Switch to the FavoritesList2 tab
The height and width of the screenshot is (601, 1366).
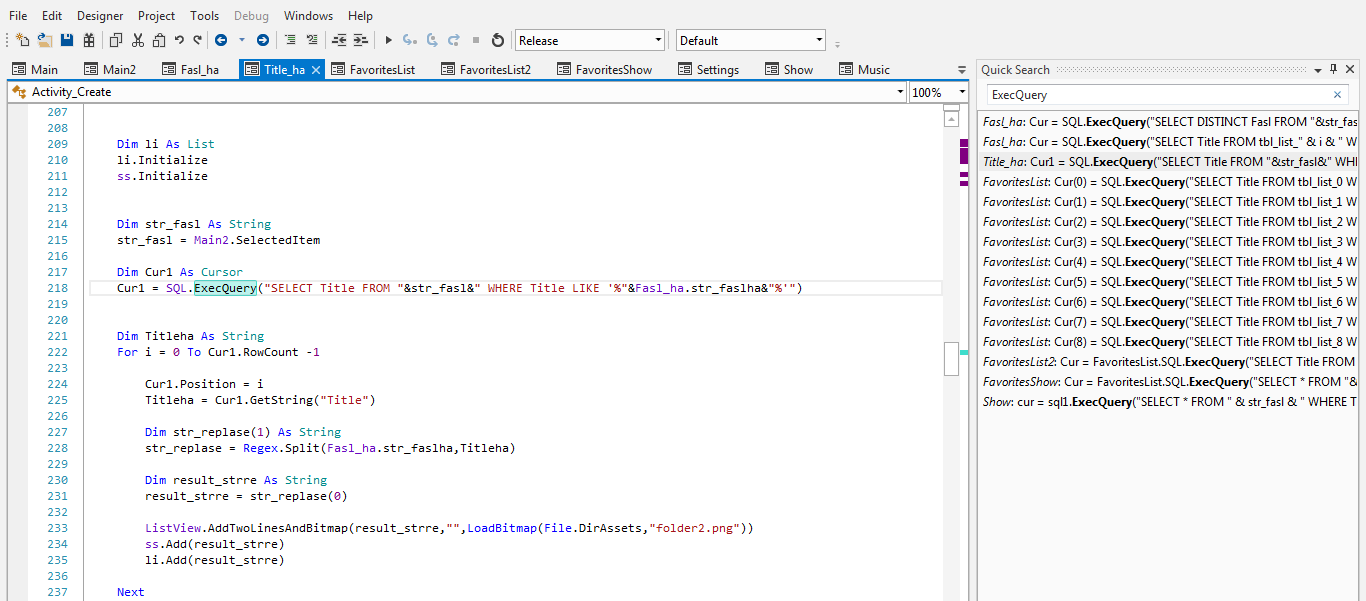pyautogui.click(x=494, y=70)
